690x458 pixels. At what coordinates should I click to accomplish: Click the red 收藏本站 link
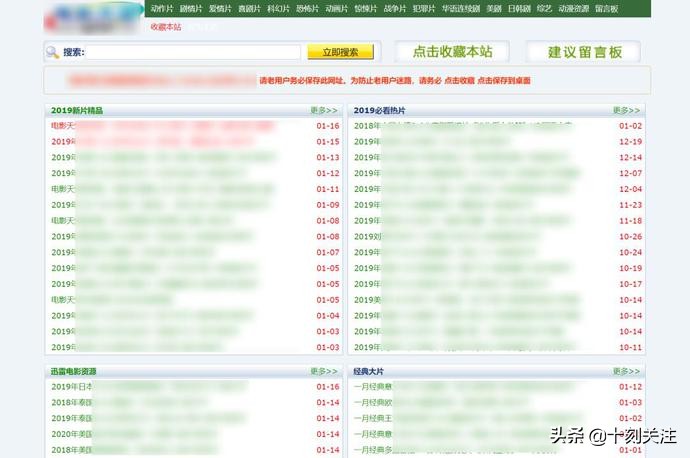click(x=165, y=27)
